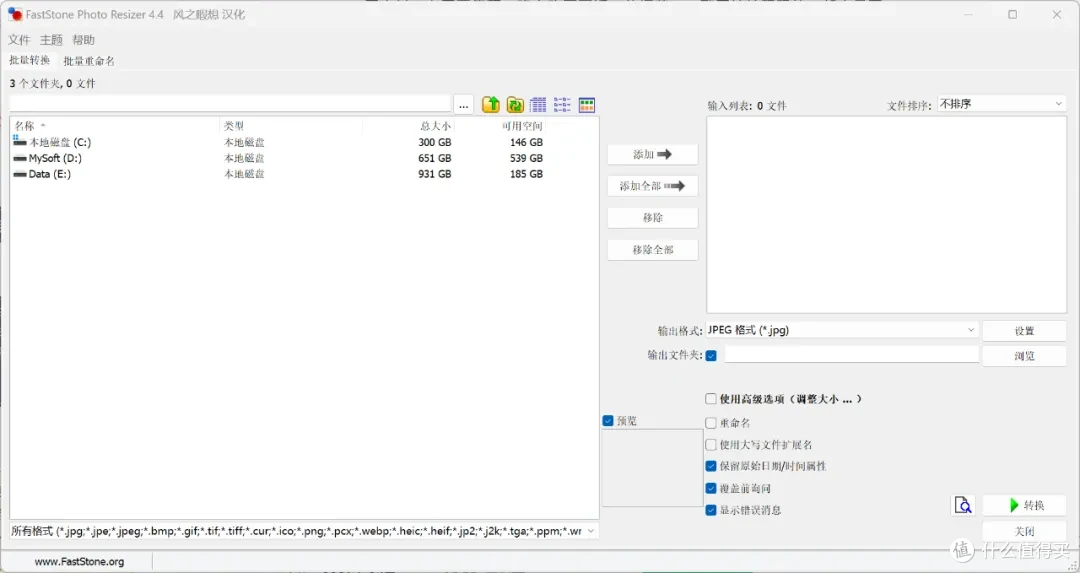Switch to the 批量重命名 tab

(x=89, y=61)
